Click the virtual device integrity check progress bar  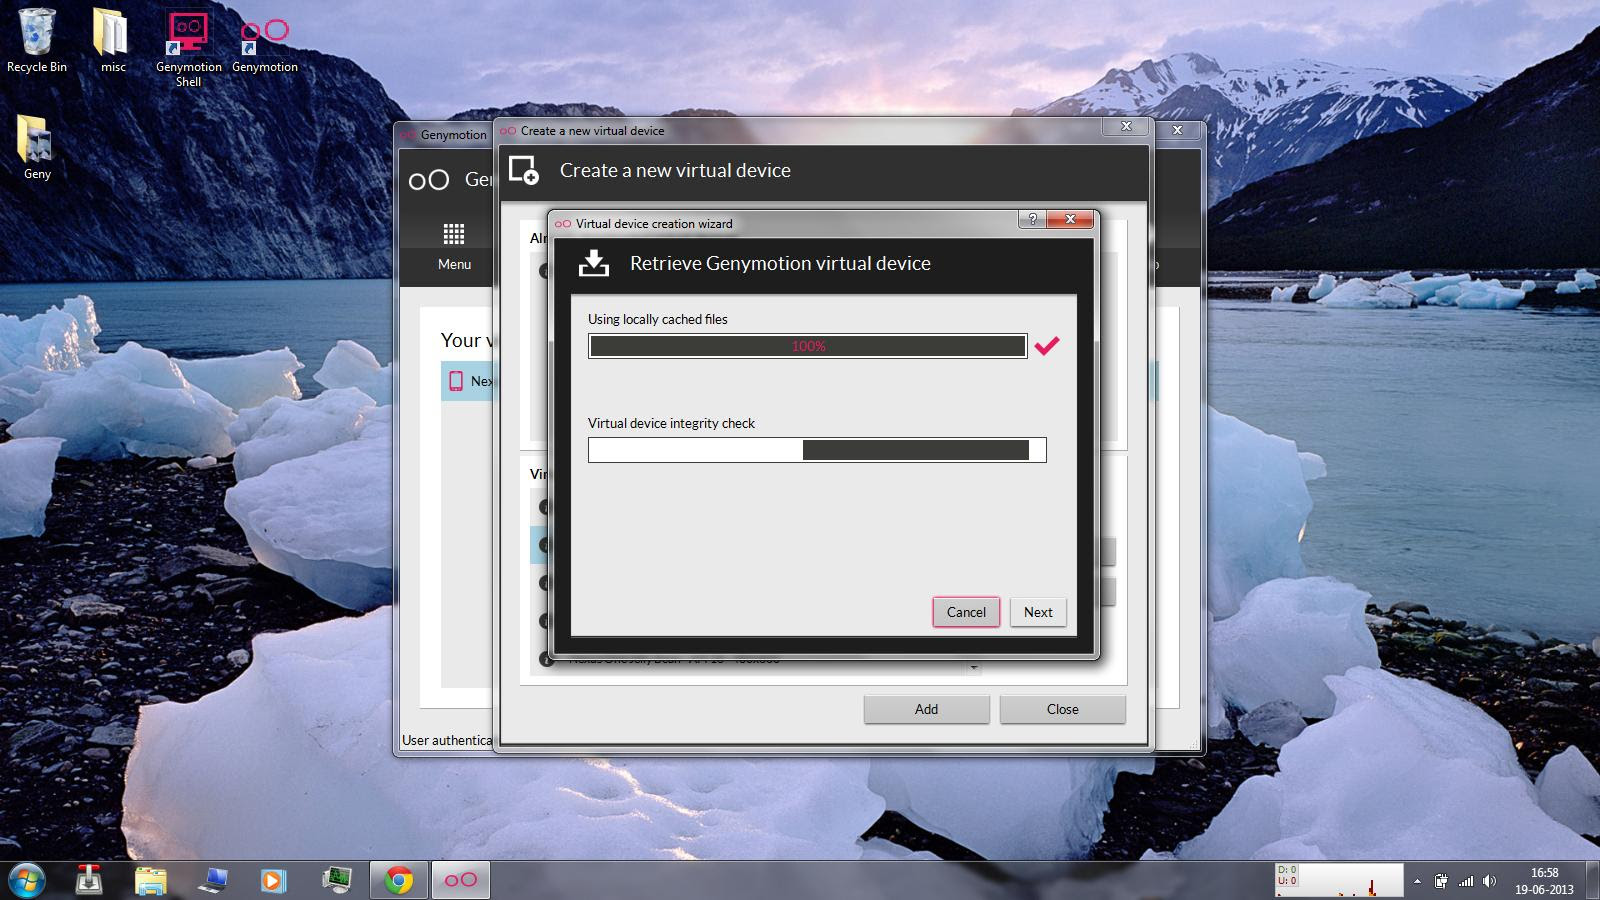pyautogui.click(x=817, y=450)
